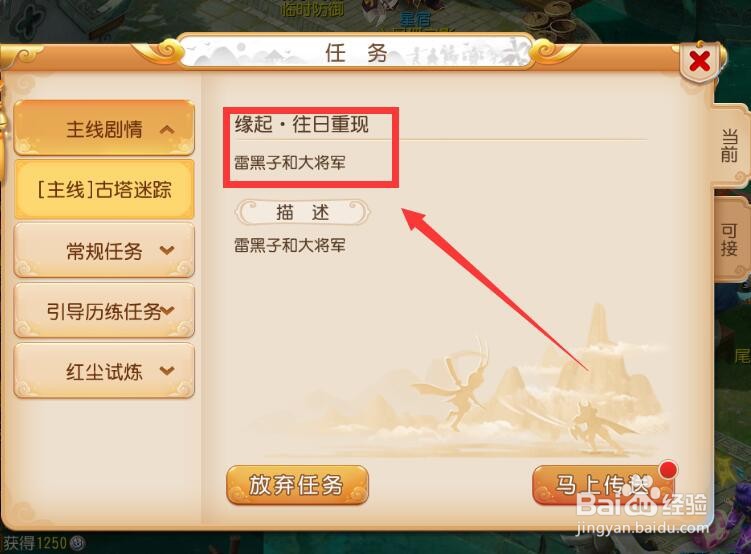Image resolution: width=751 pixels, height=554 pixels.
Task: Expand the 引导历练任务 category chevron
Action: (x=168, y=310)
